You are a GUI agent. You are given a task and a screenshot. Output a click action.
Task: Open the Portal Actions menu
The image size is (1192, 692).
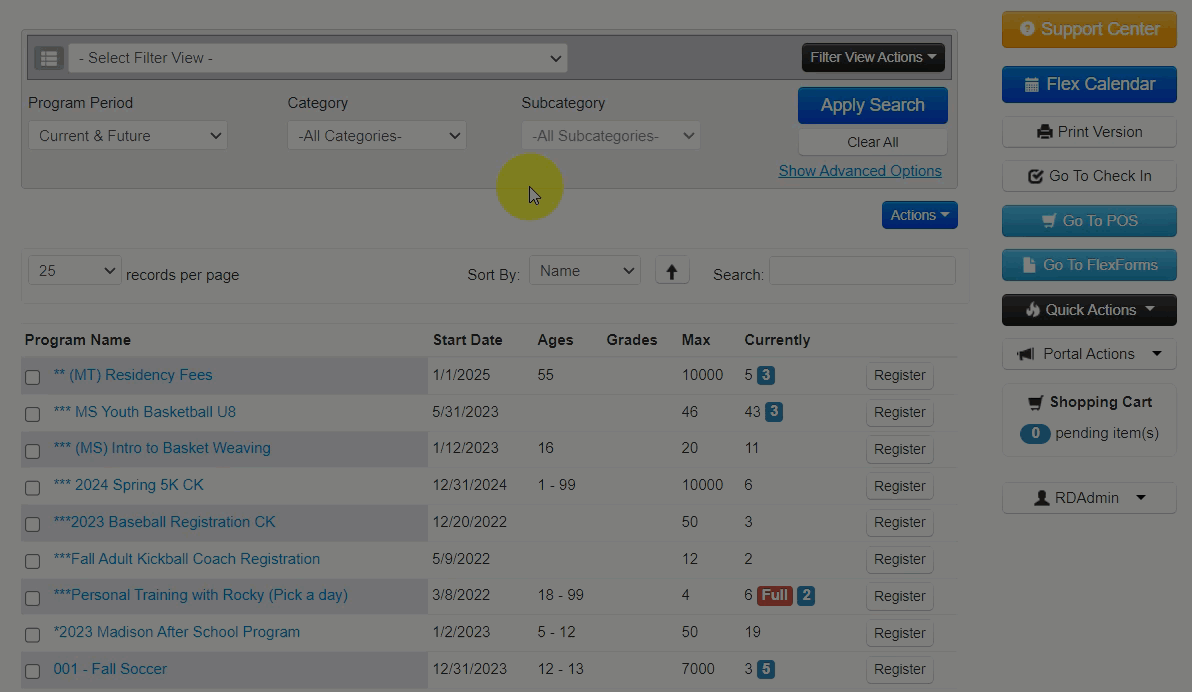(1089, 354)
